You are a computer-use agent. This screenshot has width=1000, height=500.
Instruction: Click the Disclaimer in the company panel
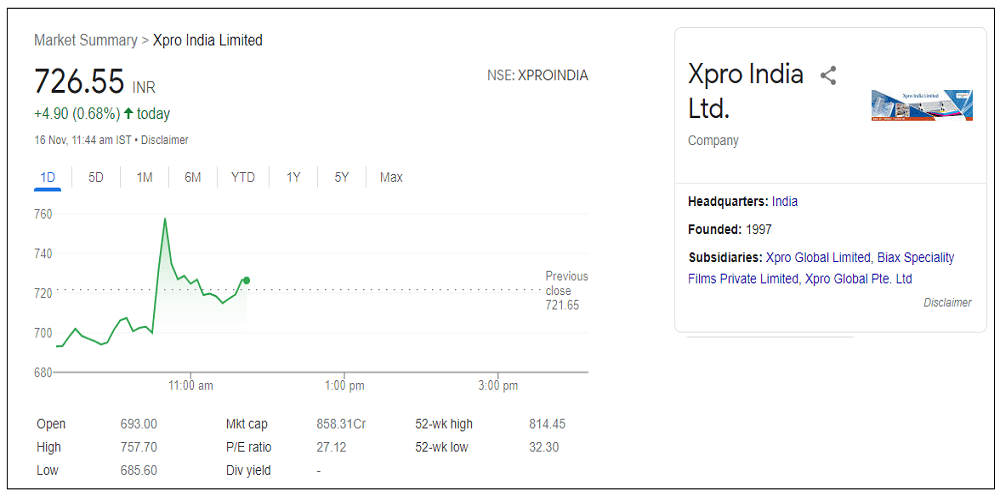pyautogui.click(x=947, y=303)
